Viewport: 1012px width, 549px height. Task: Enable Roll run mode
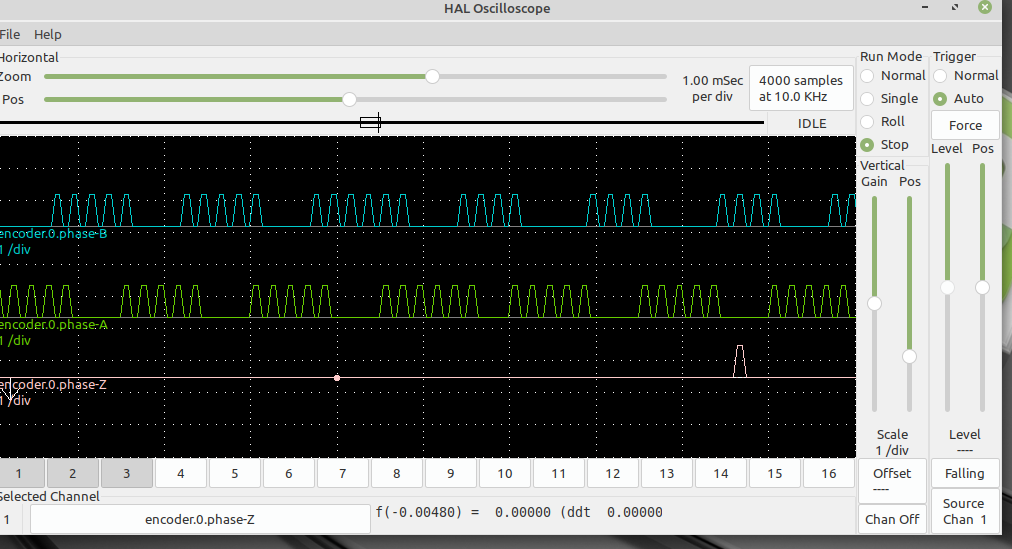tap(867, 122)
